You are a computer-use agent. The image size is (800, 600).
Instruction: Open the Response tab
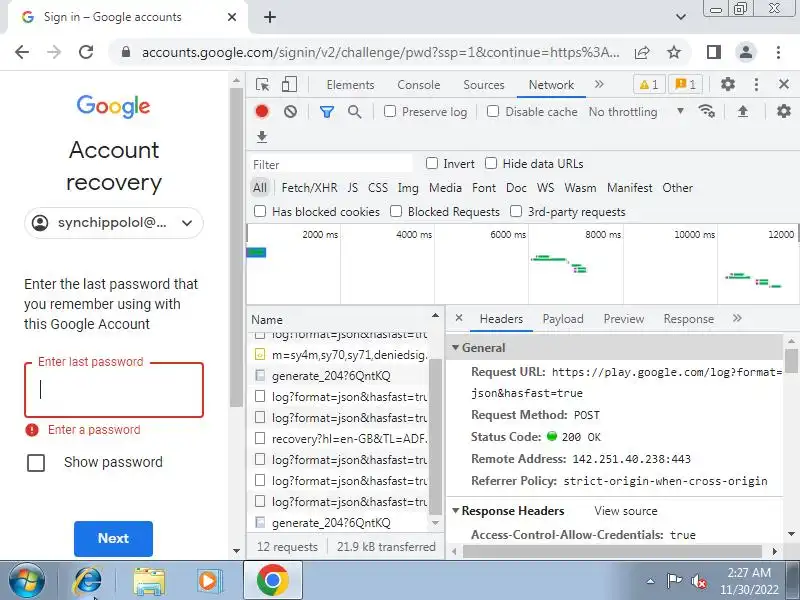pos(688,319)
